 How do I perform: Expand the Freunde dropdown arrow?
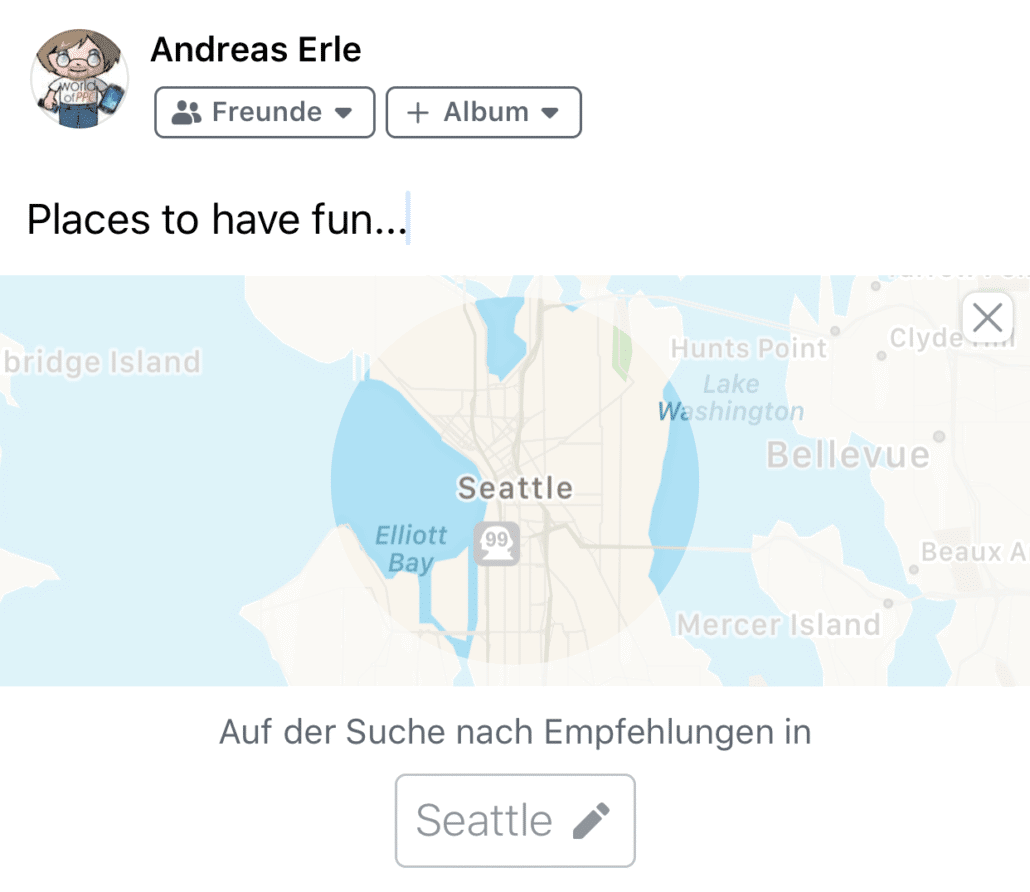(x=343, y=113)
